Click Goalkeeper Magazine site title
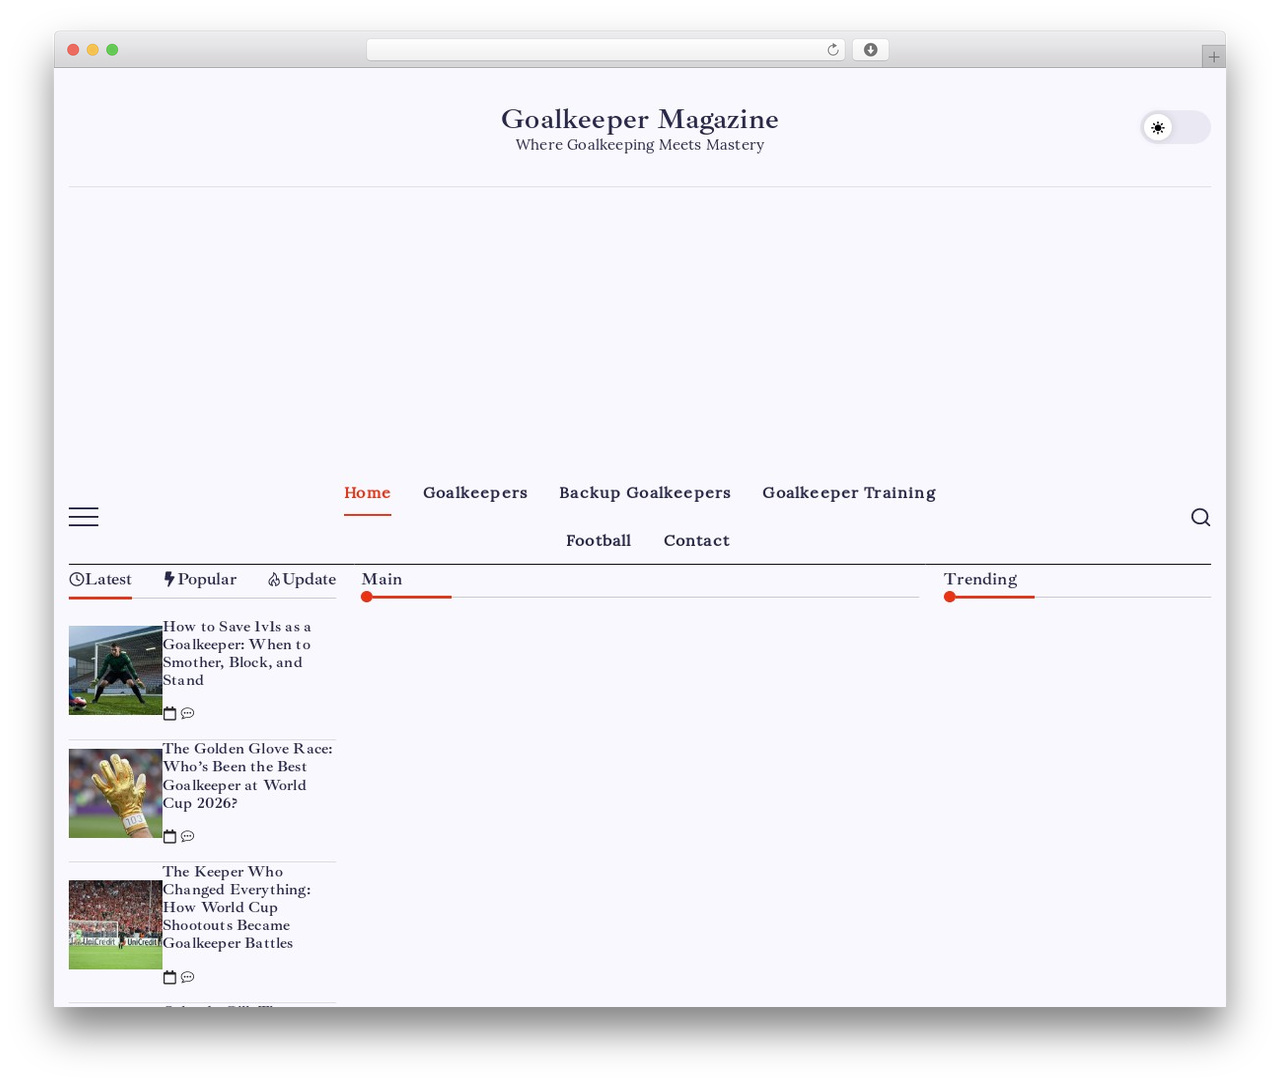The height and width of the screenshot is (1084, 1280). [640, 119]
